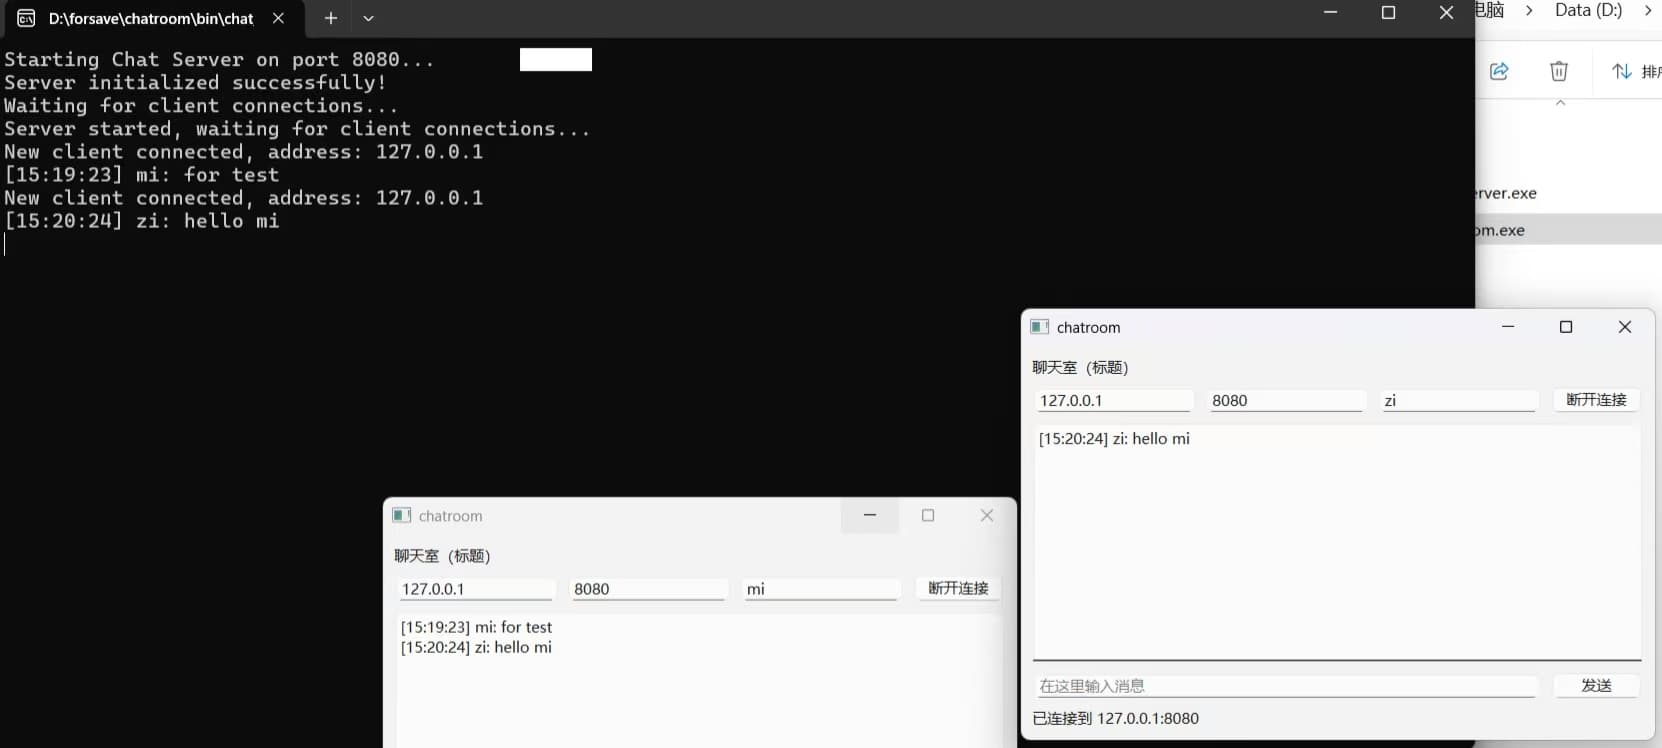
Task: Minimize the mi chatroom window
Action: tap(870, 515)
